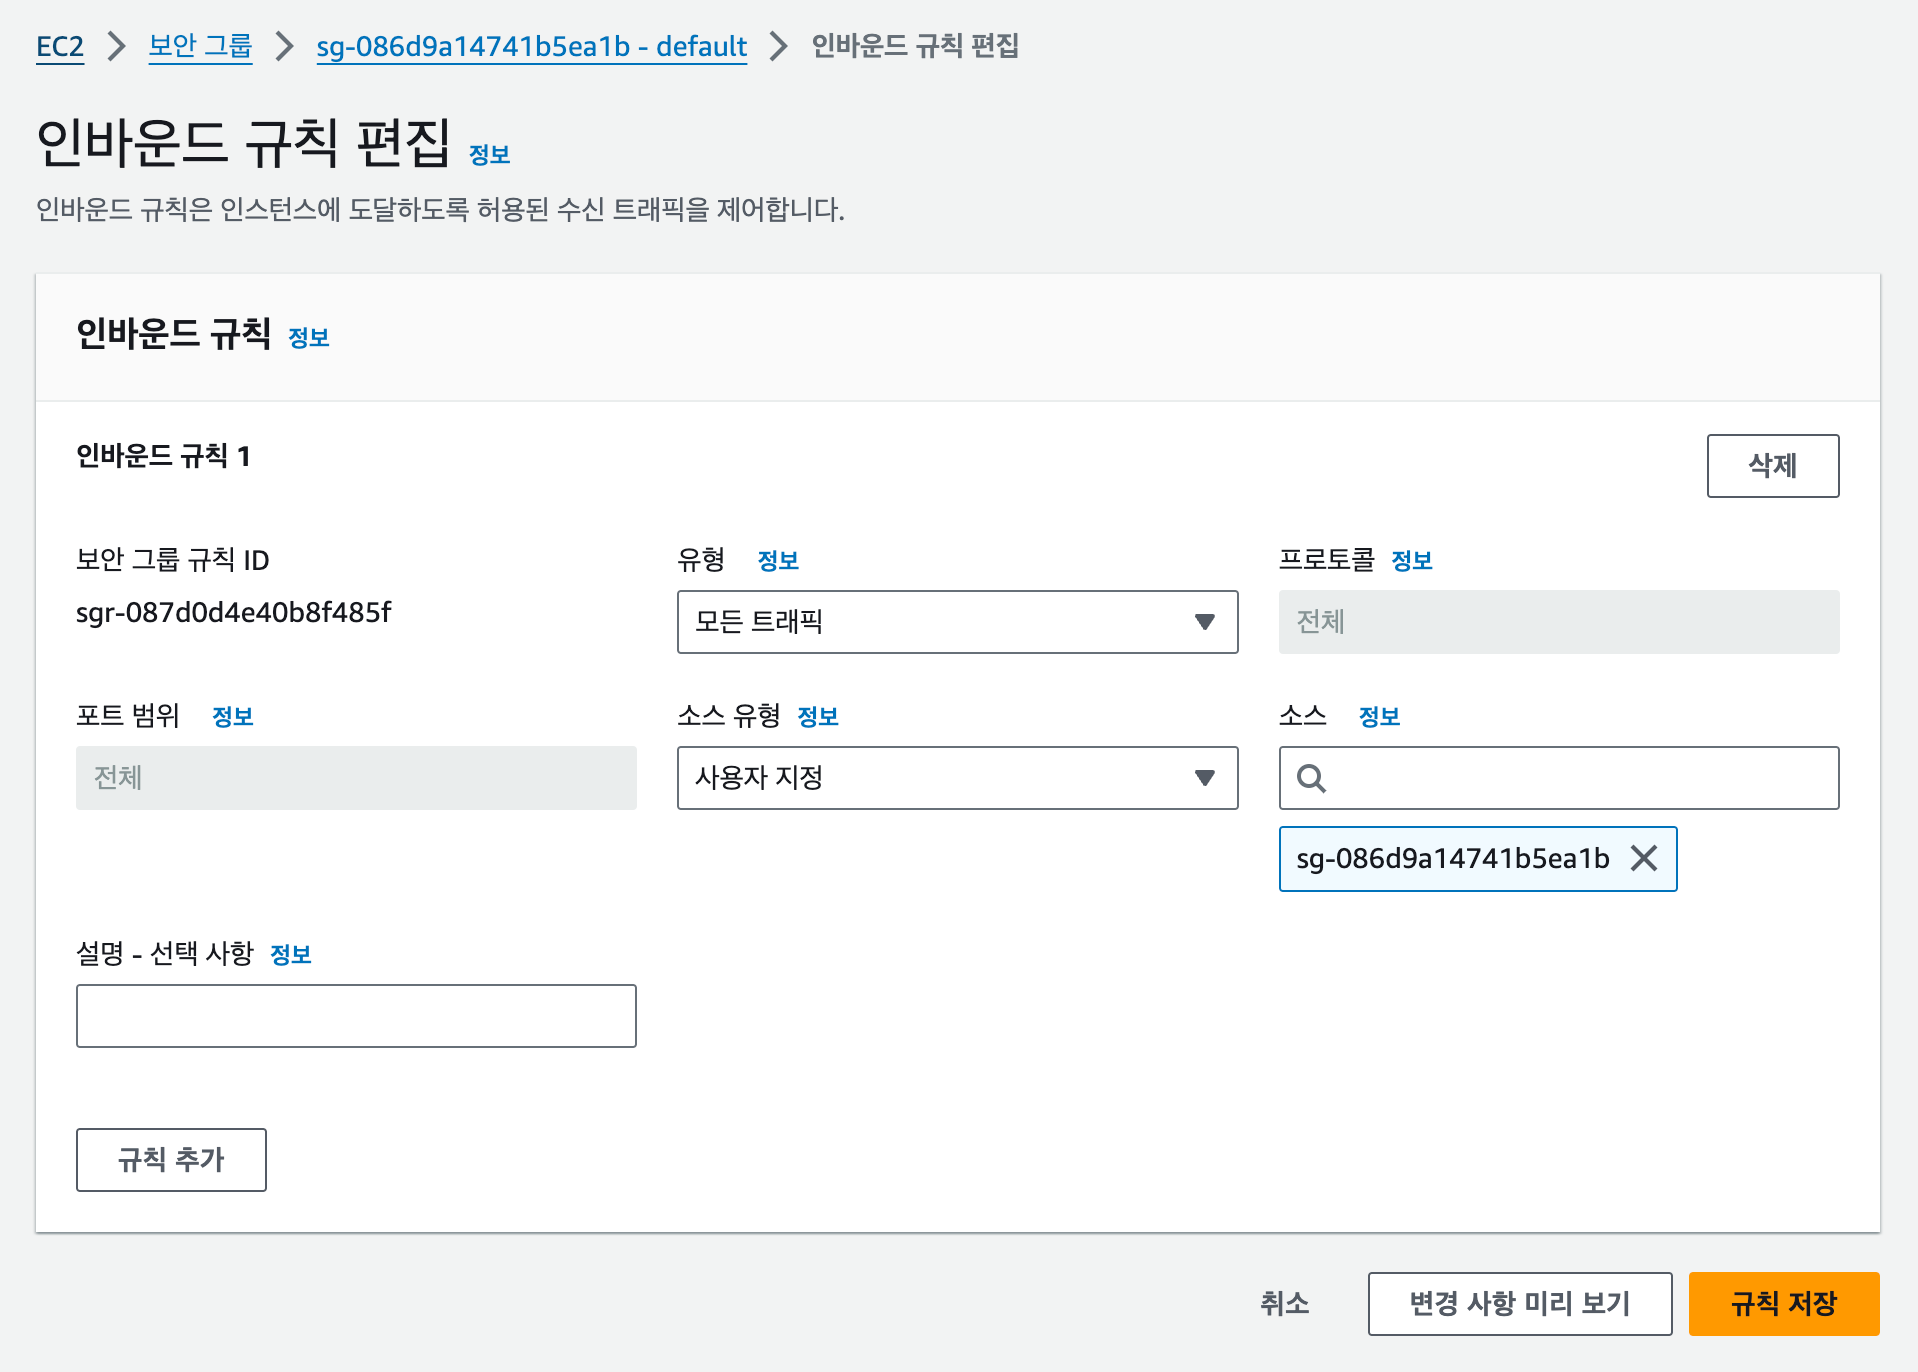Click the magnifier icon in 소스 search
Image resolution: width=1918 pixels, height=1372 pixels.
1311,778
